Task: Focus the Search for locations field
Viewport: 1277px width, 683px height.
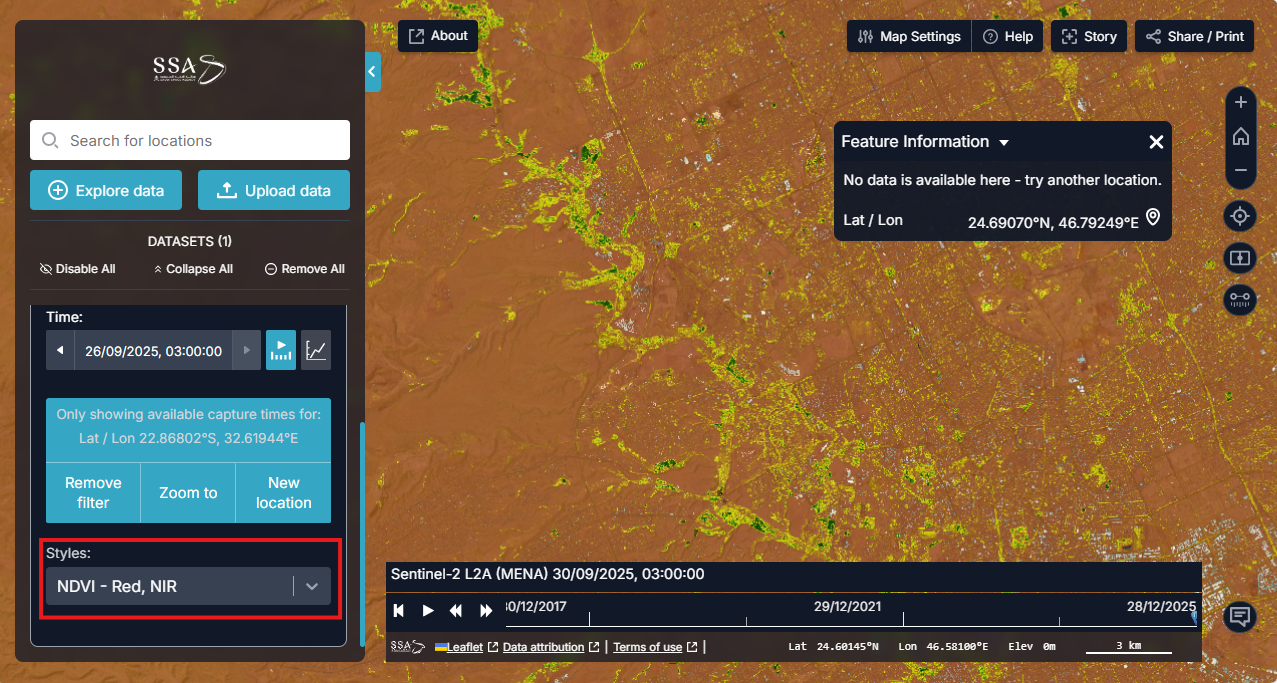Action: pyautogui.click(x=190, y=140)
